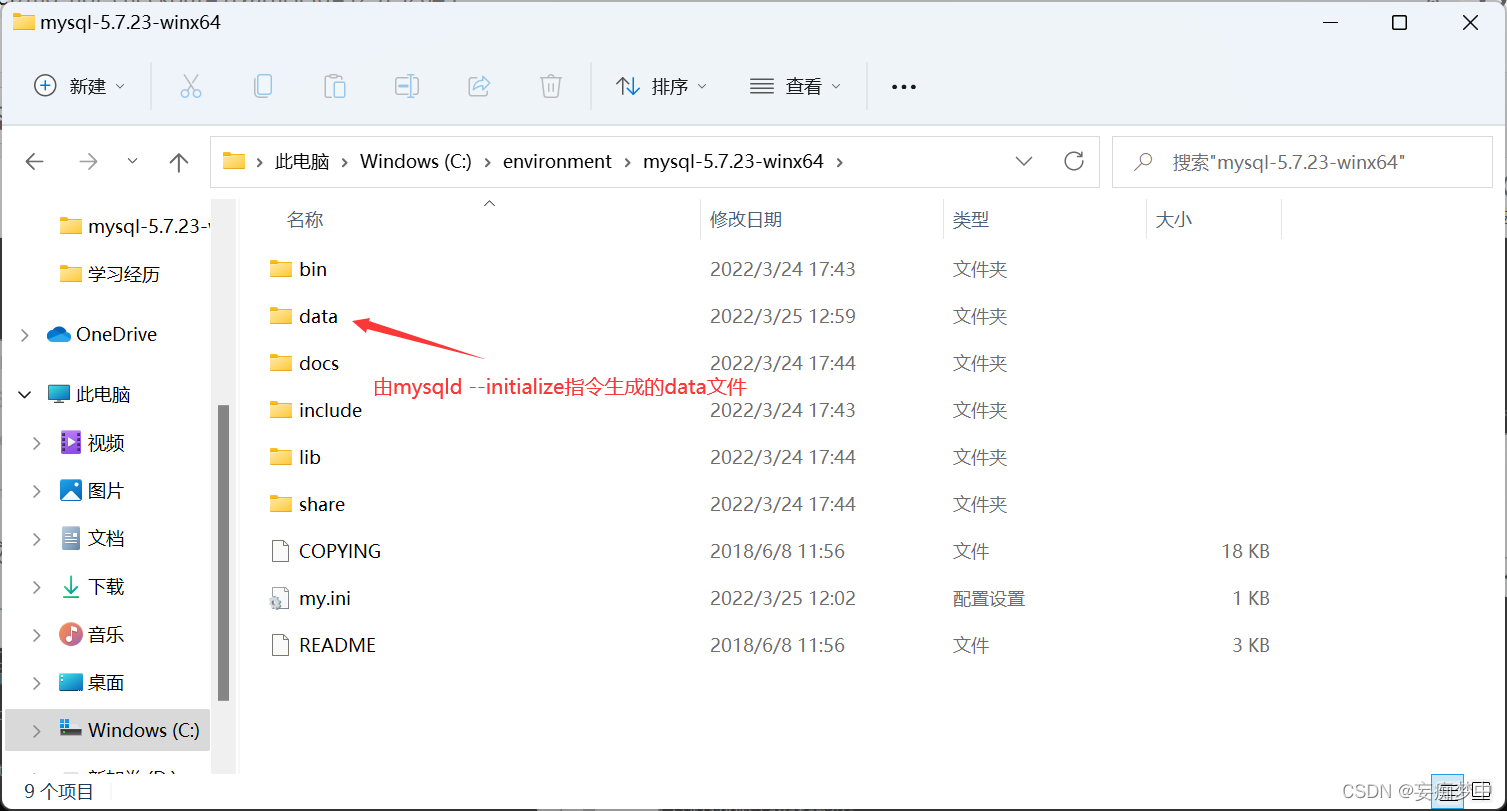Expand the 文档 tree node

click(37, 539)
